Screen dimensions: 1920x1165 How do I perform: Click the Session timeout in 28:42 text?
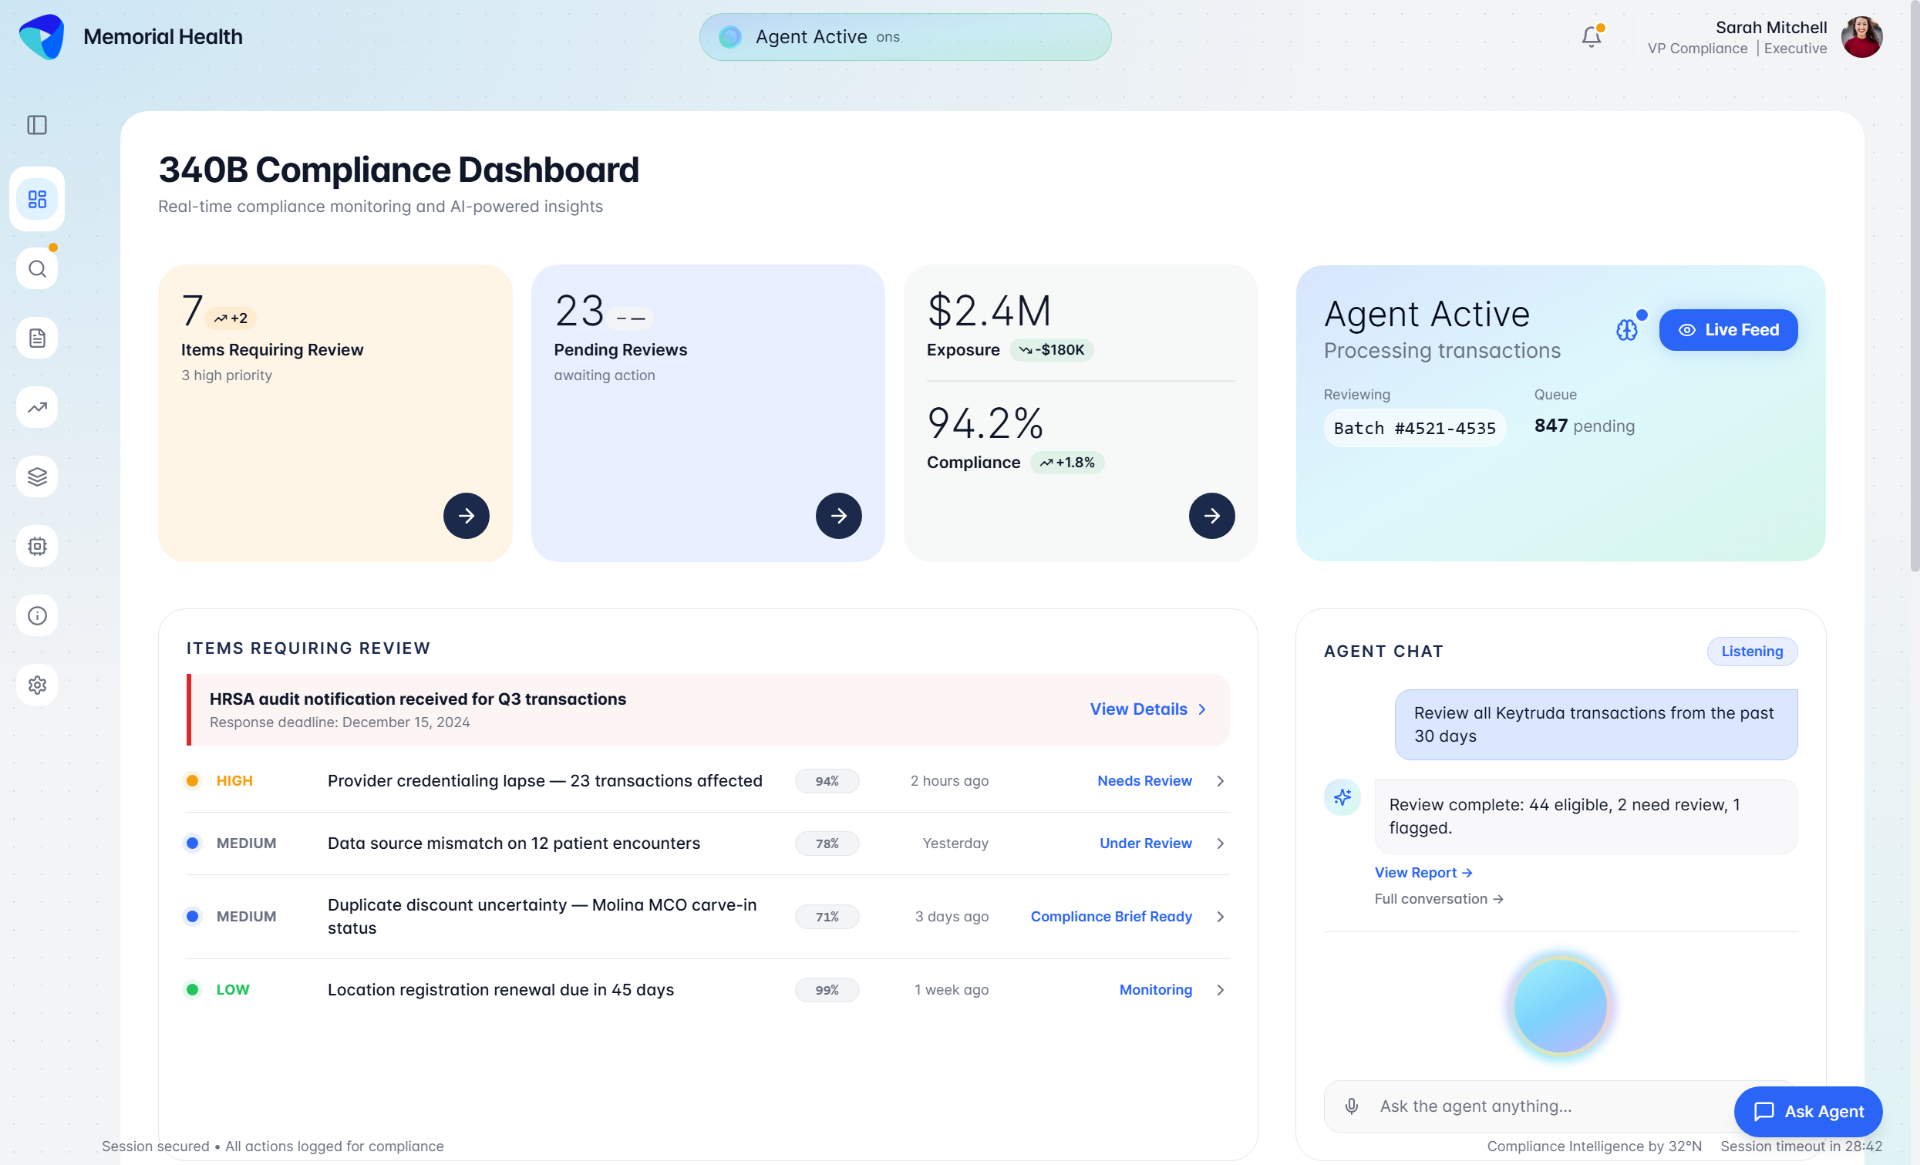pyautogui.click(x=1801, y=1146)
